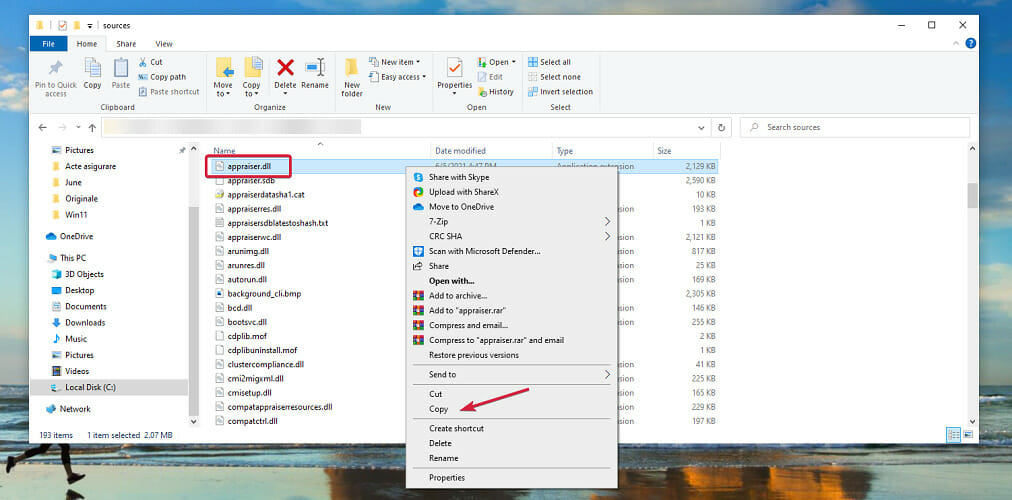
Task: Switch to the details view icon in the status bar
Action: [953, 435]
